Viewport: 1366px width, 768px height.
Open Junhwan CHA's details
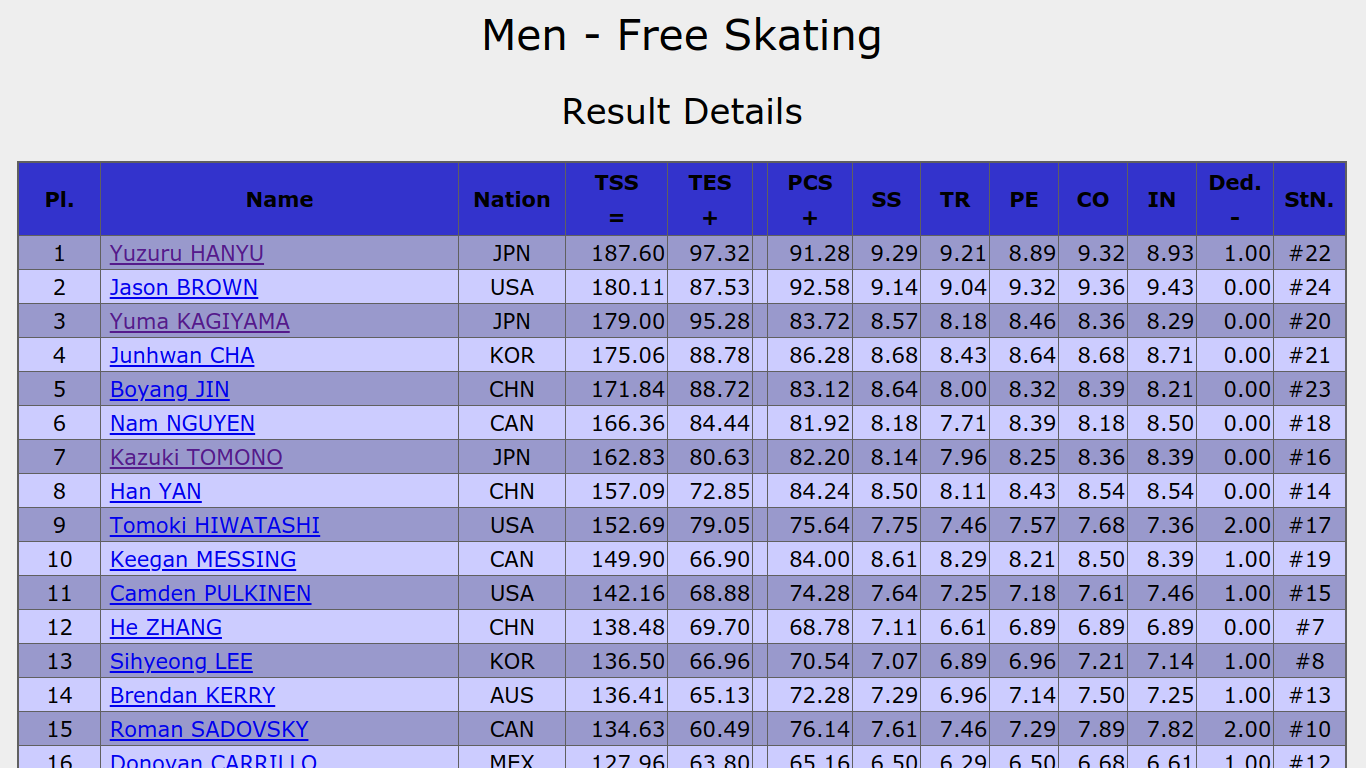(x=182, y=356)
